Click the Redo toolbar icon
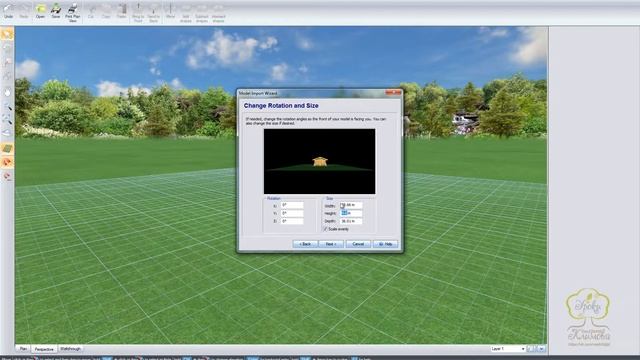Image resolution: width=640 pixels, height=360 pixels. pyautogui.click(x=24, y=11)
